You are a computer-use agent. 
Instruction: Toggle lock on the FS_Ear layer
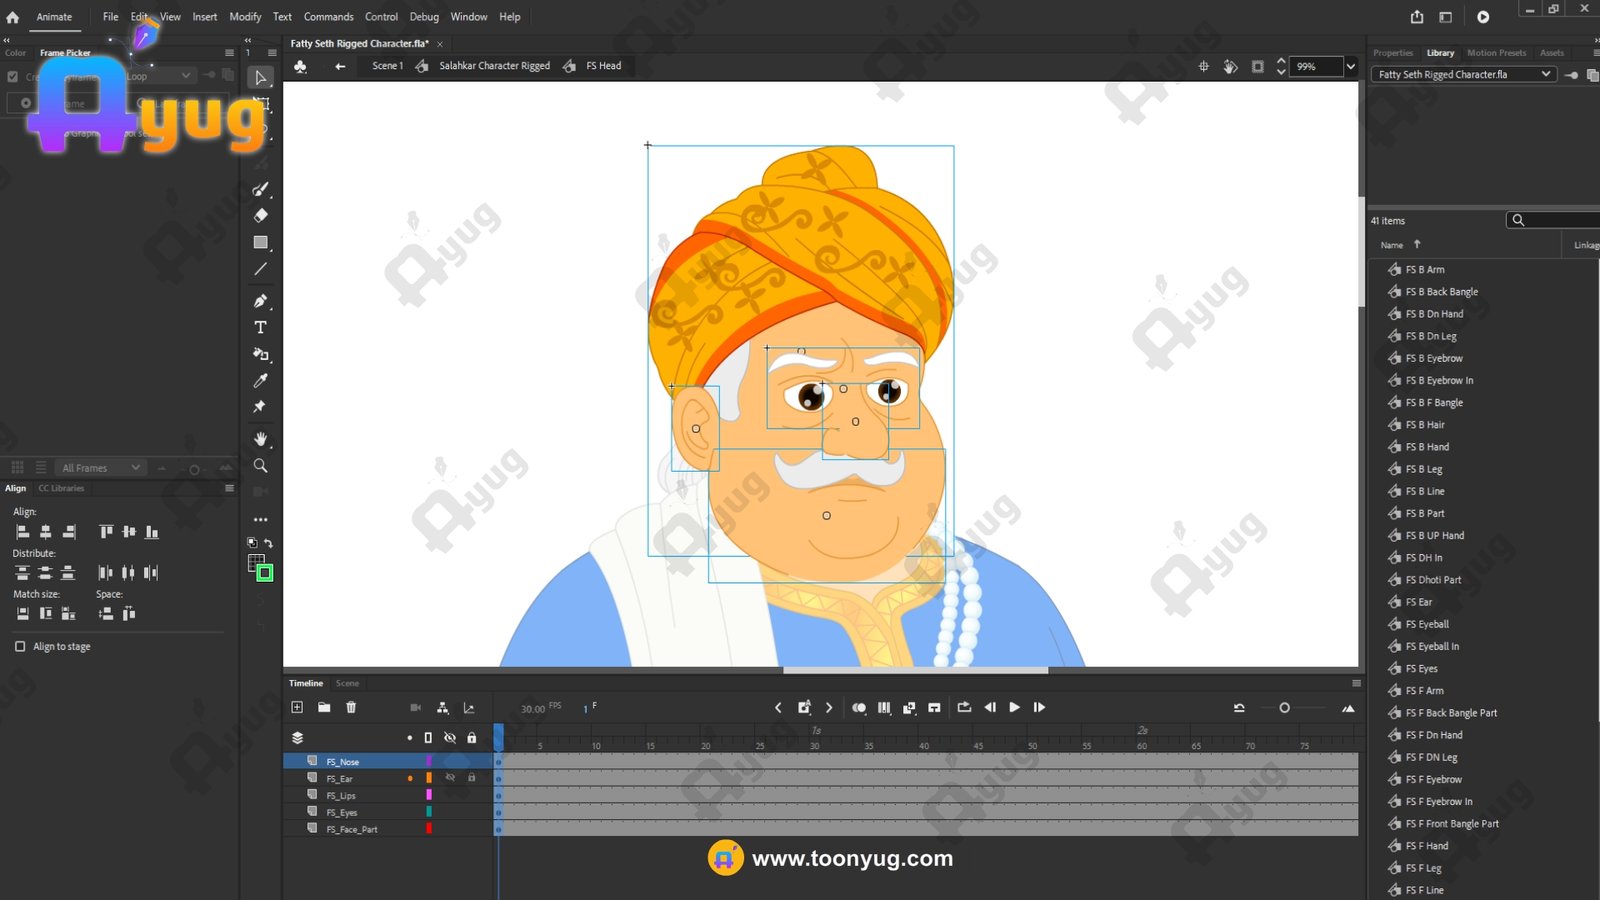click(x=472, y=778)
